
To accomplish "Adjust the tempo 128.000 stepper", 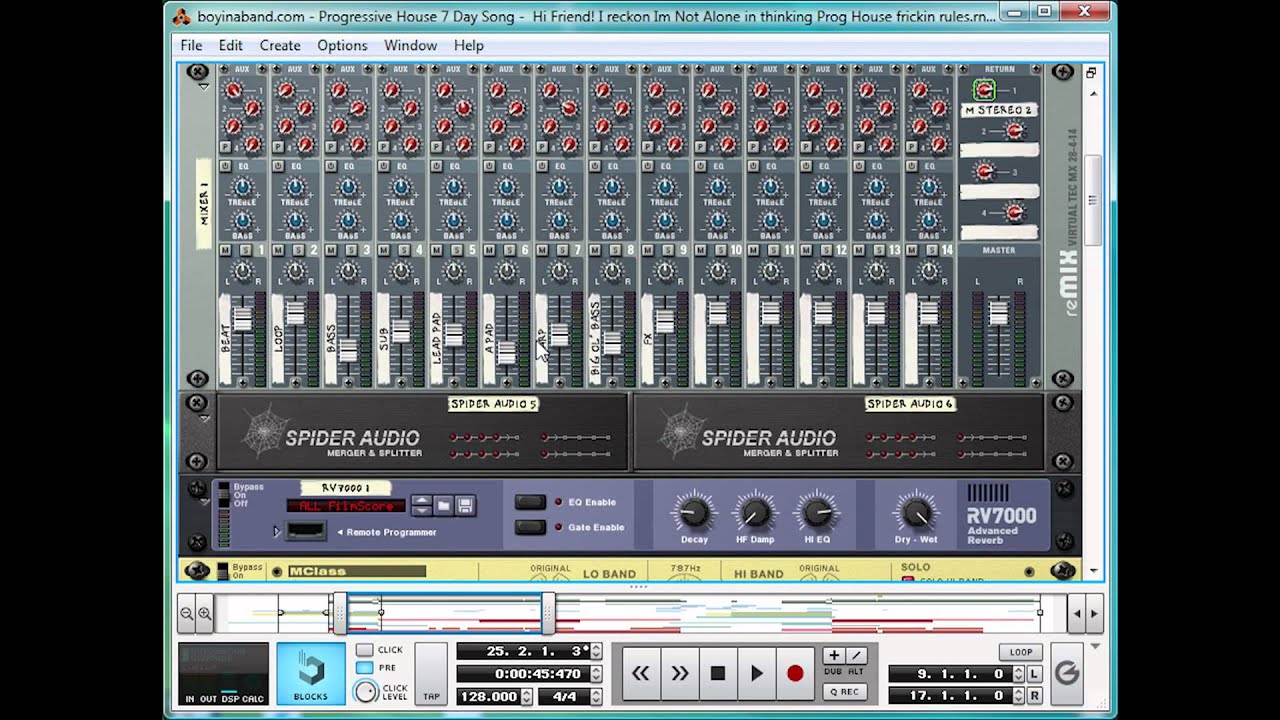I will (526, 697).
